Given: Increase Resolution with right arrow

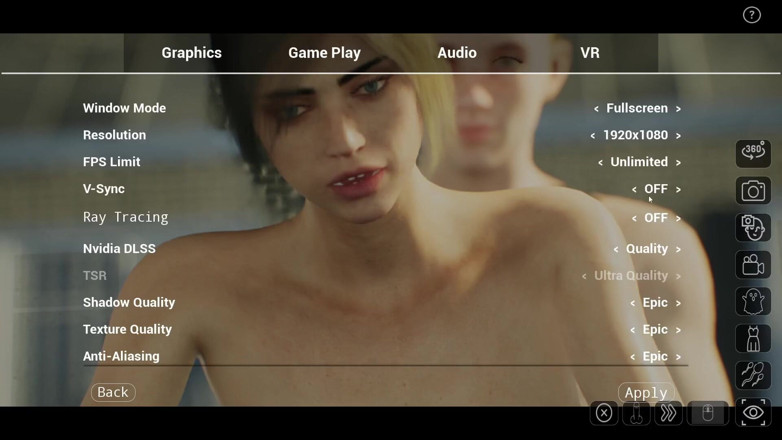Looking at the screenshot, I should pos(678,136).
